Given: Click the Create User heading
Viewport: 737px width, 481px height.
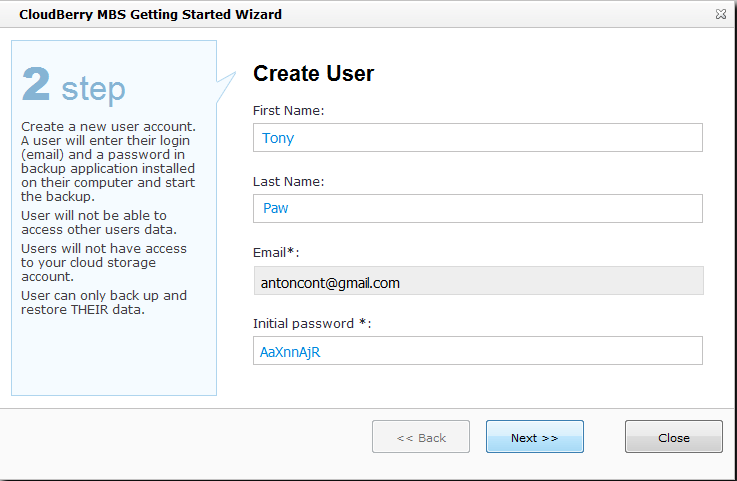Looking at the screenshot, I should coord(313,74).
